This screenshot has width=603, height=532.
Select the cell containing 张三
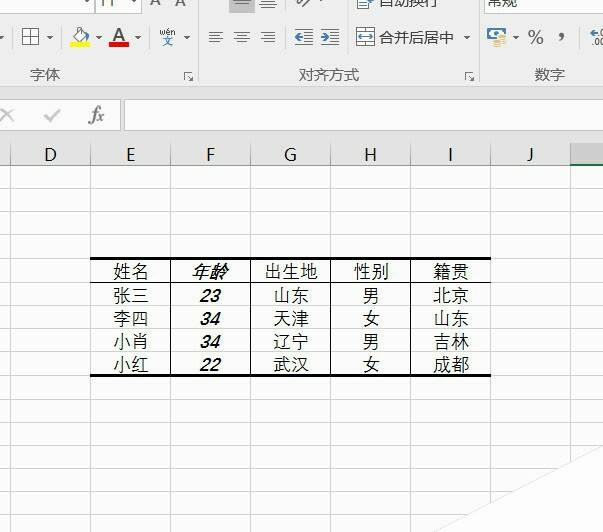coord(130,295)
